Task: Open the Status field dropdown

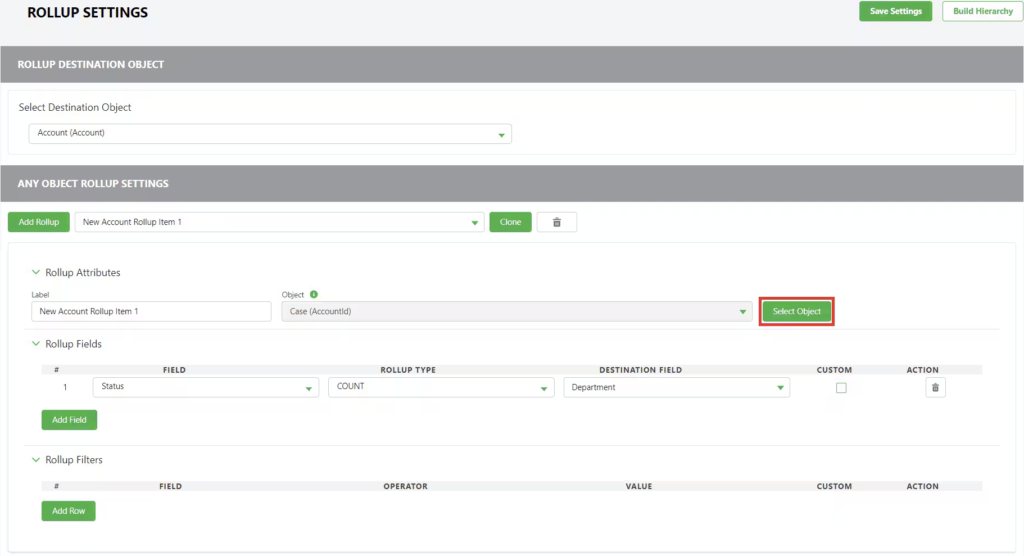Action: (x=206, y=387)
